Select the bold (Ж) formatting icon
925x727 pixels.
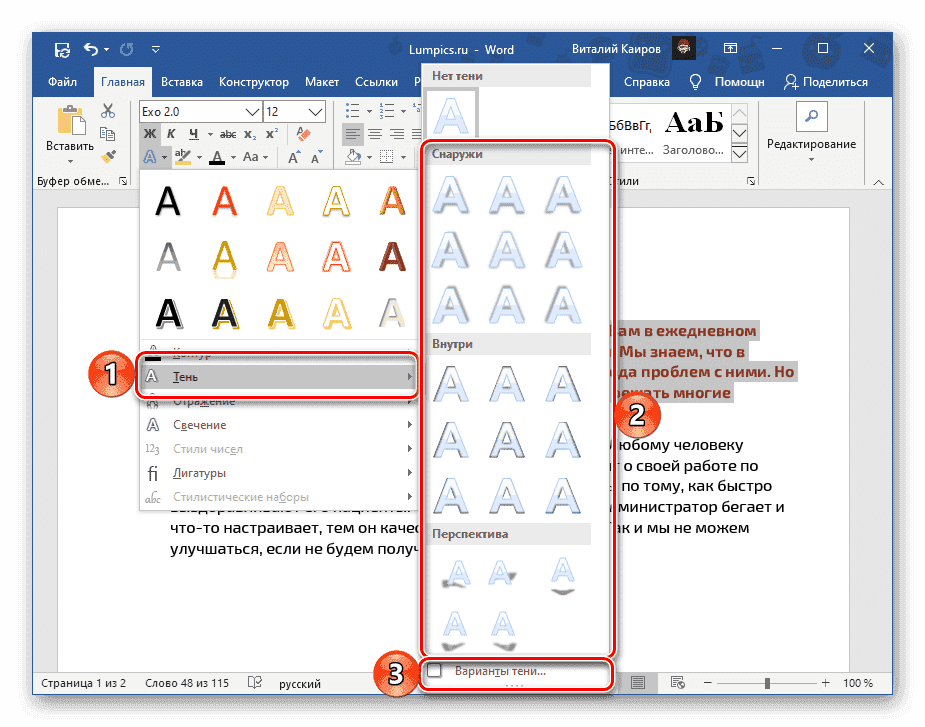coord(150,133)
